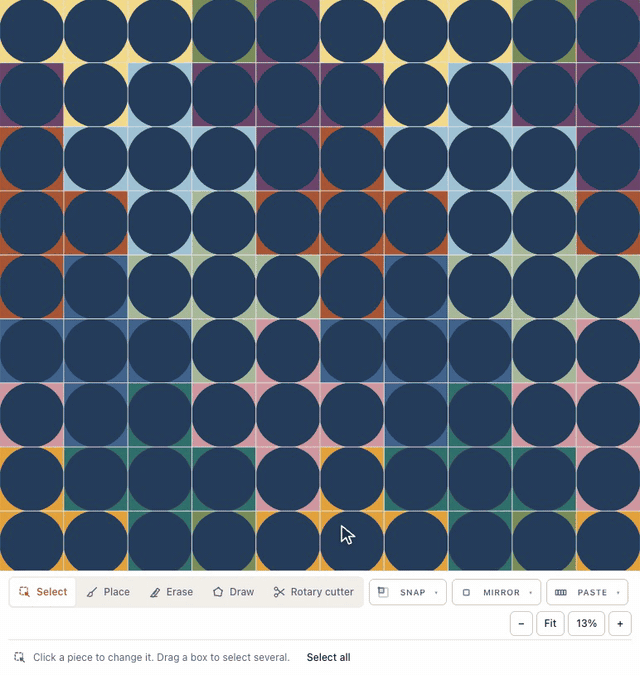
Task: Choose the Erase tool
Action: coord(171,592)
